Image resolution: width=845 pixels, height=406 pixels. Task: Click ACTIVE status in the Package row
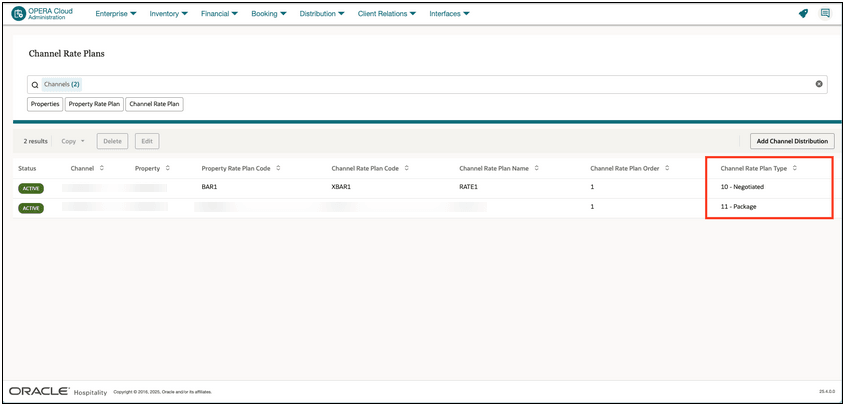31,208
